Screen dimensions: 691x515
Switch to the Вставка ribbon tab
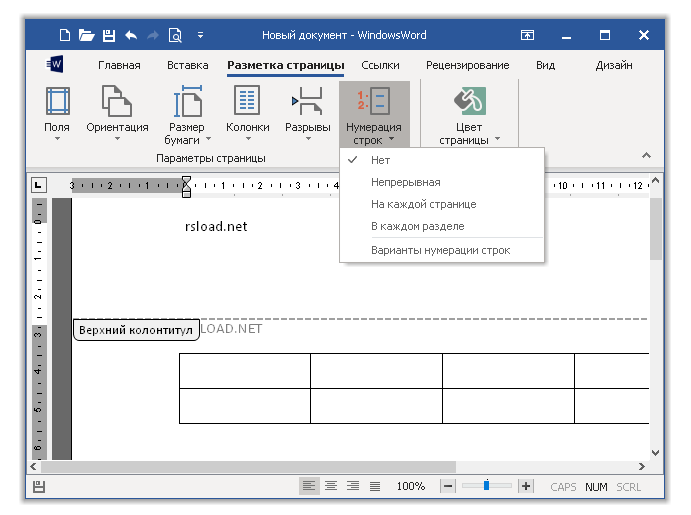[x=188, y=66]
